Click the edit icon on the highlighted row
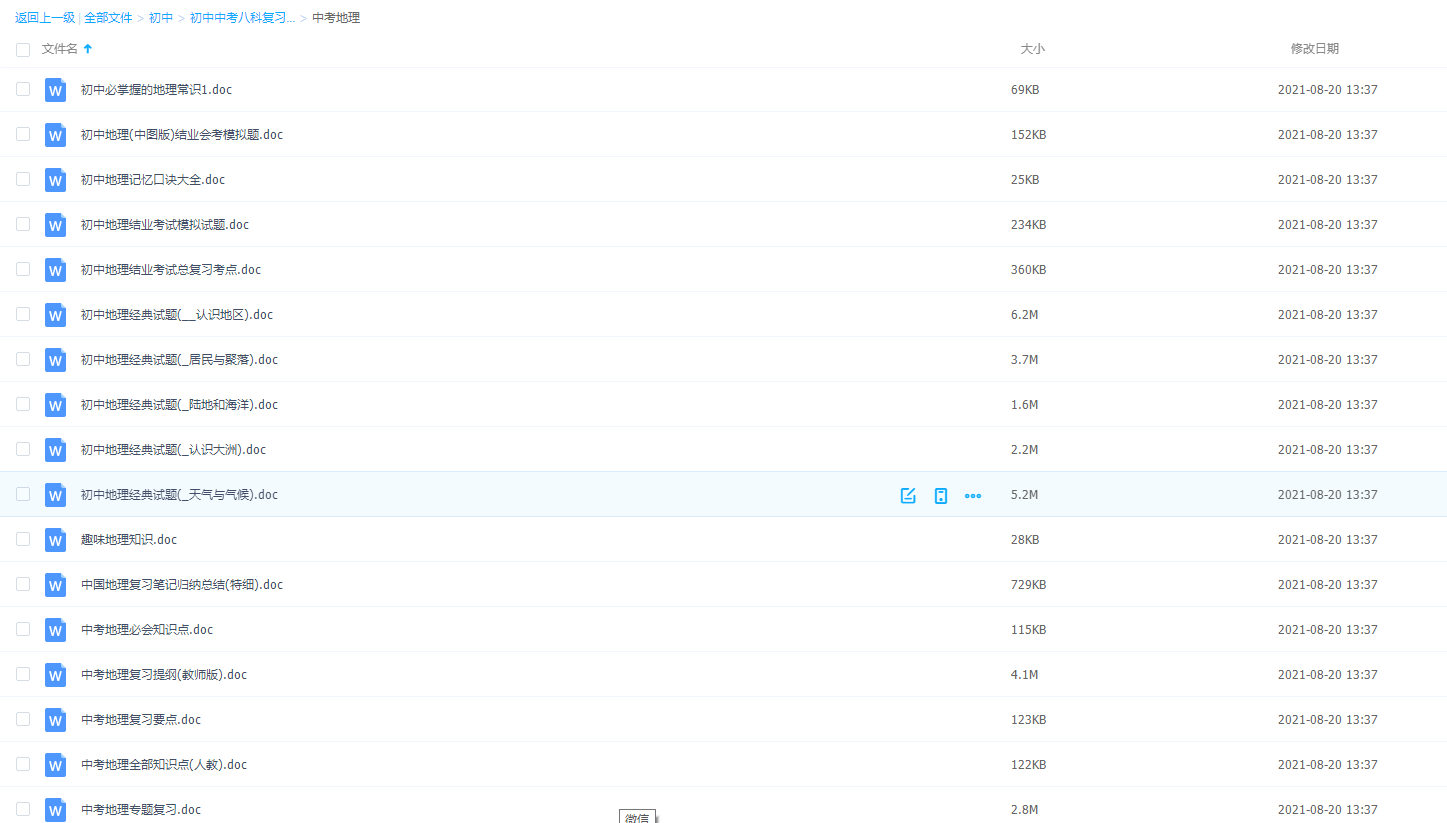 point(908,496)
